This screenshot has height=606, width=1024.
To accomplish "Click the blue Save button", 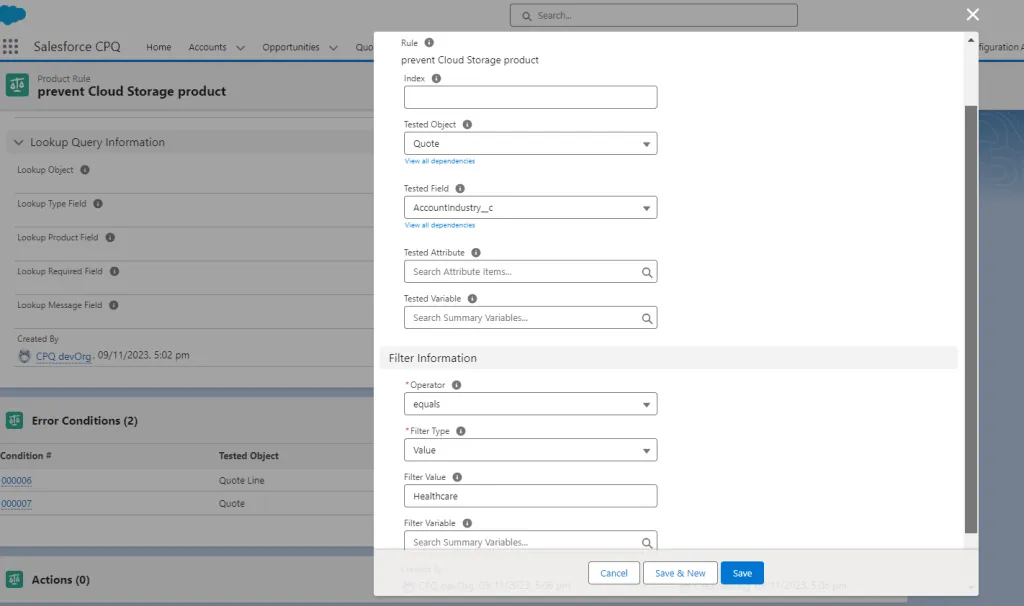I will tap(742, 573).
